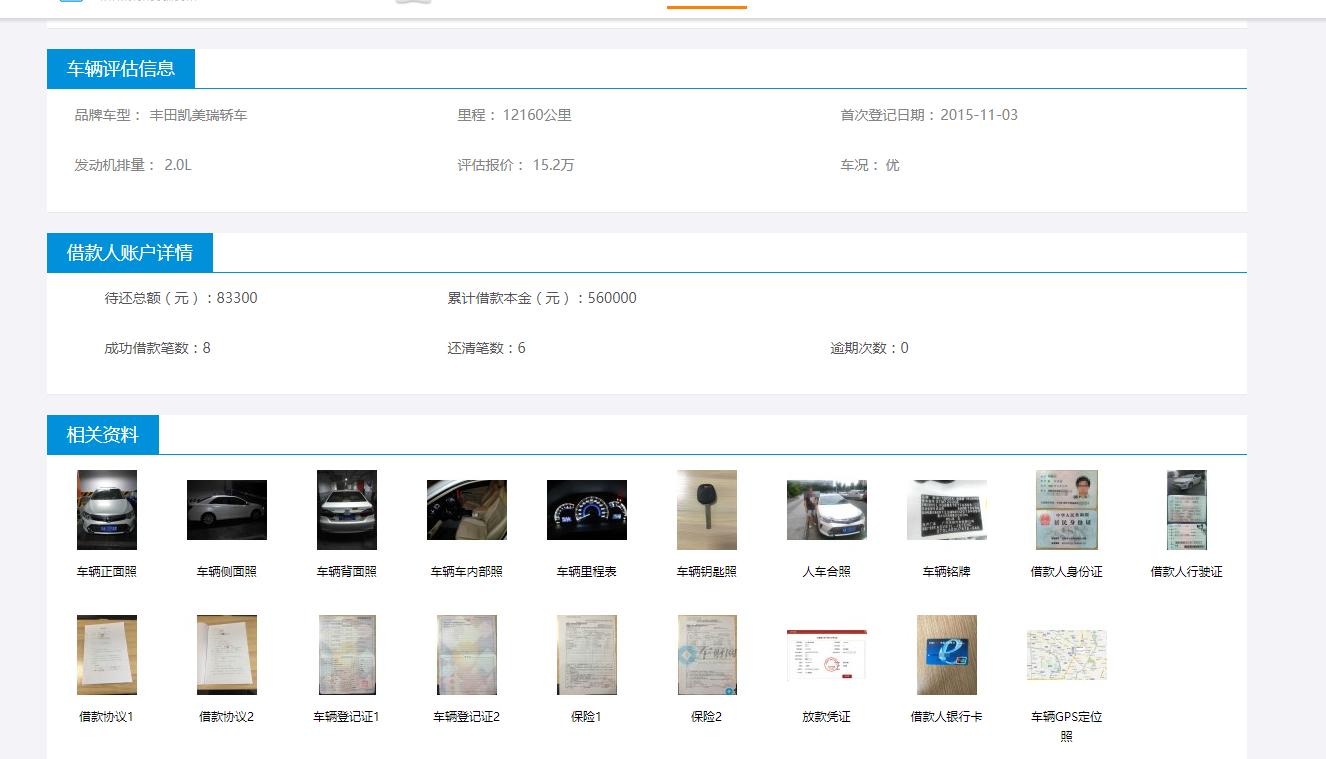1326x759 pixels.
Task: View the 车辆登记证2 registration image
Action: pyautogui.click(x=466, y=655)
